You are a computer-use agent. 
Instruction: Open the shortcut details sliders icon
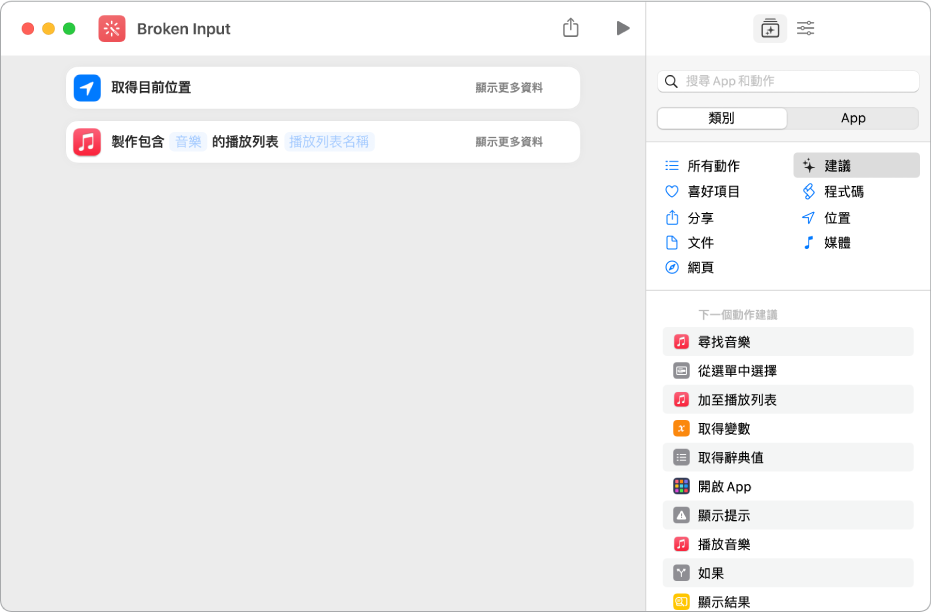806,28
